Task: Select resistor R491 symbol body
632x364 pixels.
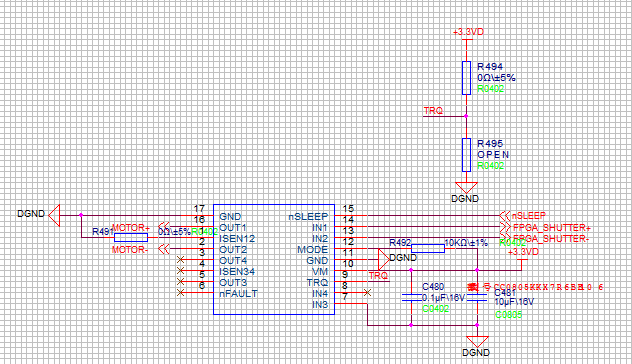Action: click(131, 237)
